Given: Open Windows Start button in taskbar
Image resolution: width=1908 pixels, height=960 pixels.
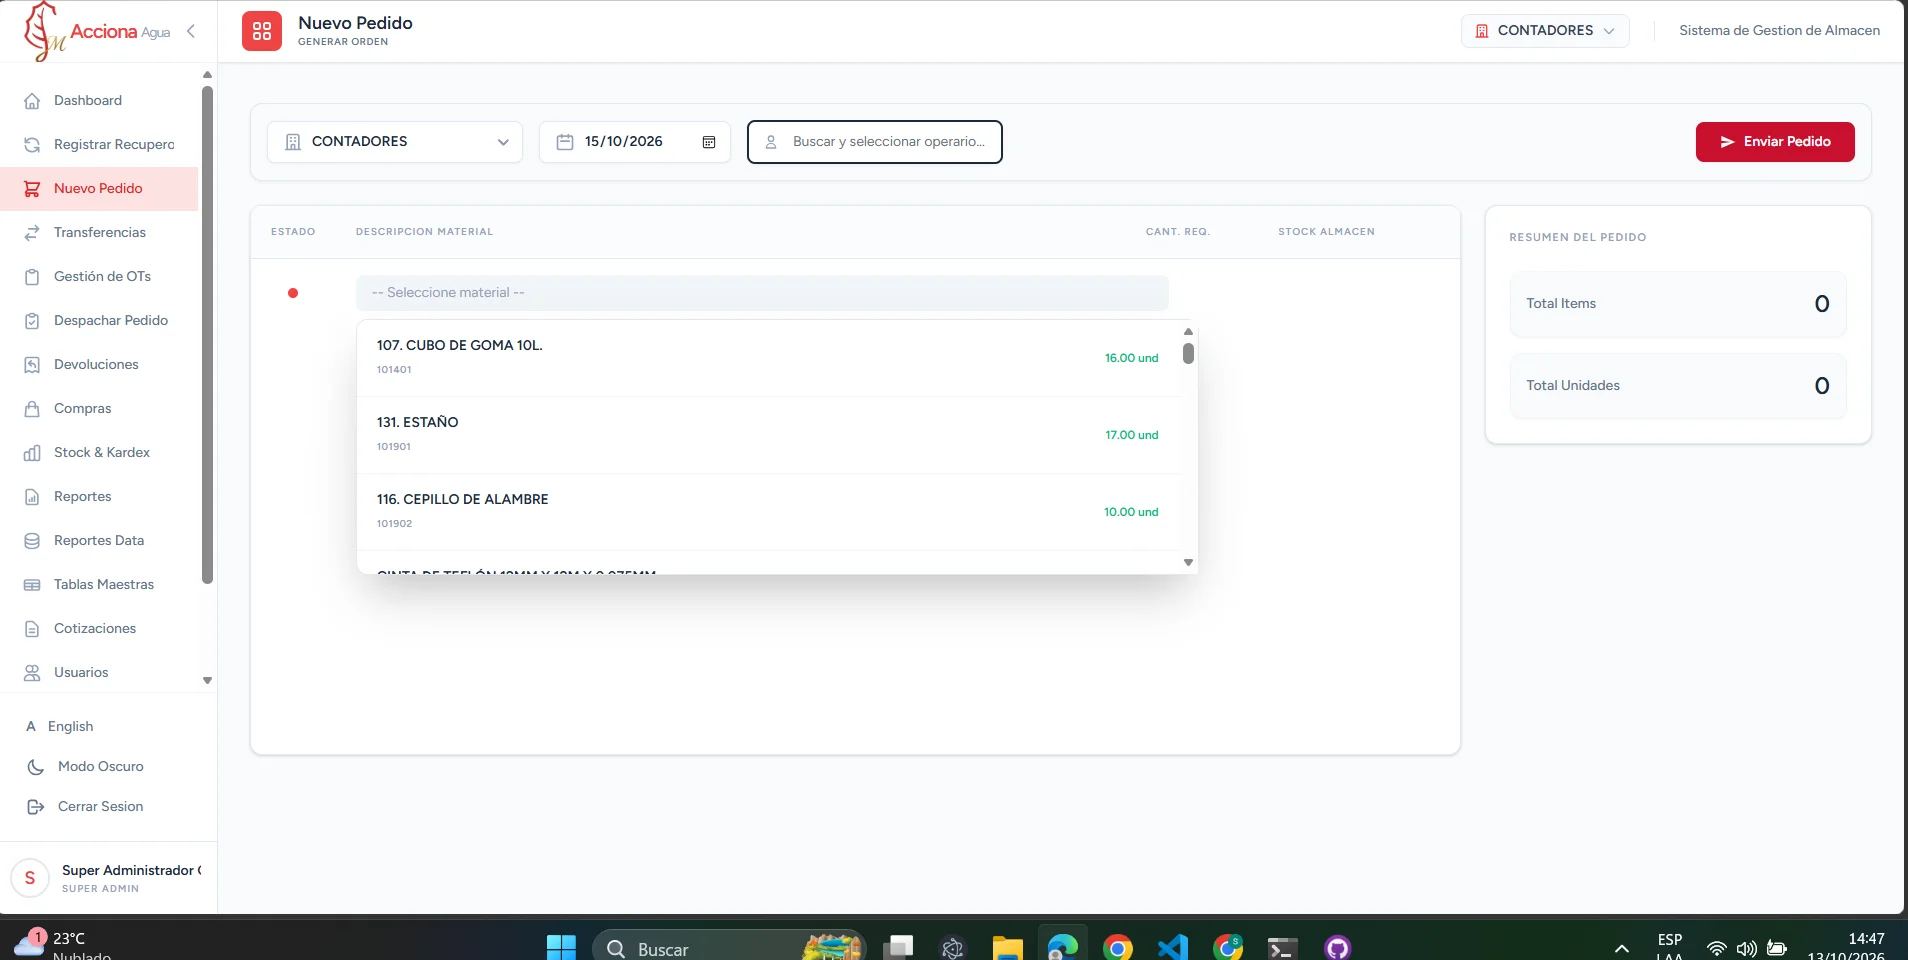Looking at the screenshot, I should [x=561, y=948].
